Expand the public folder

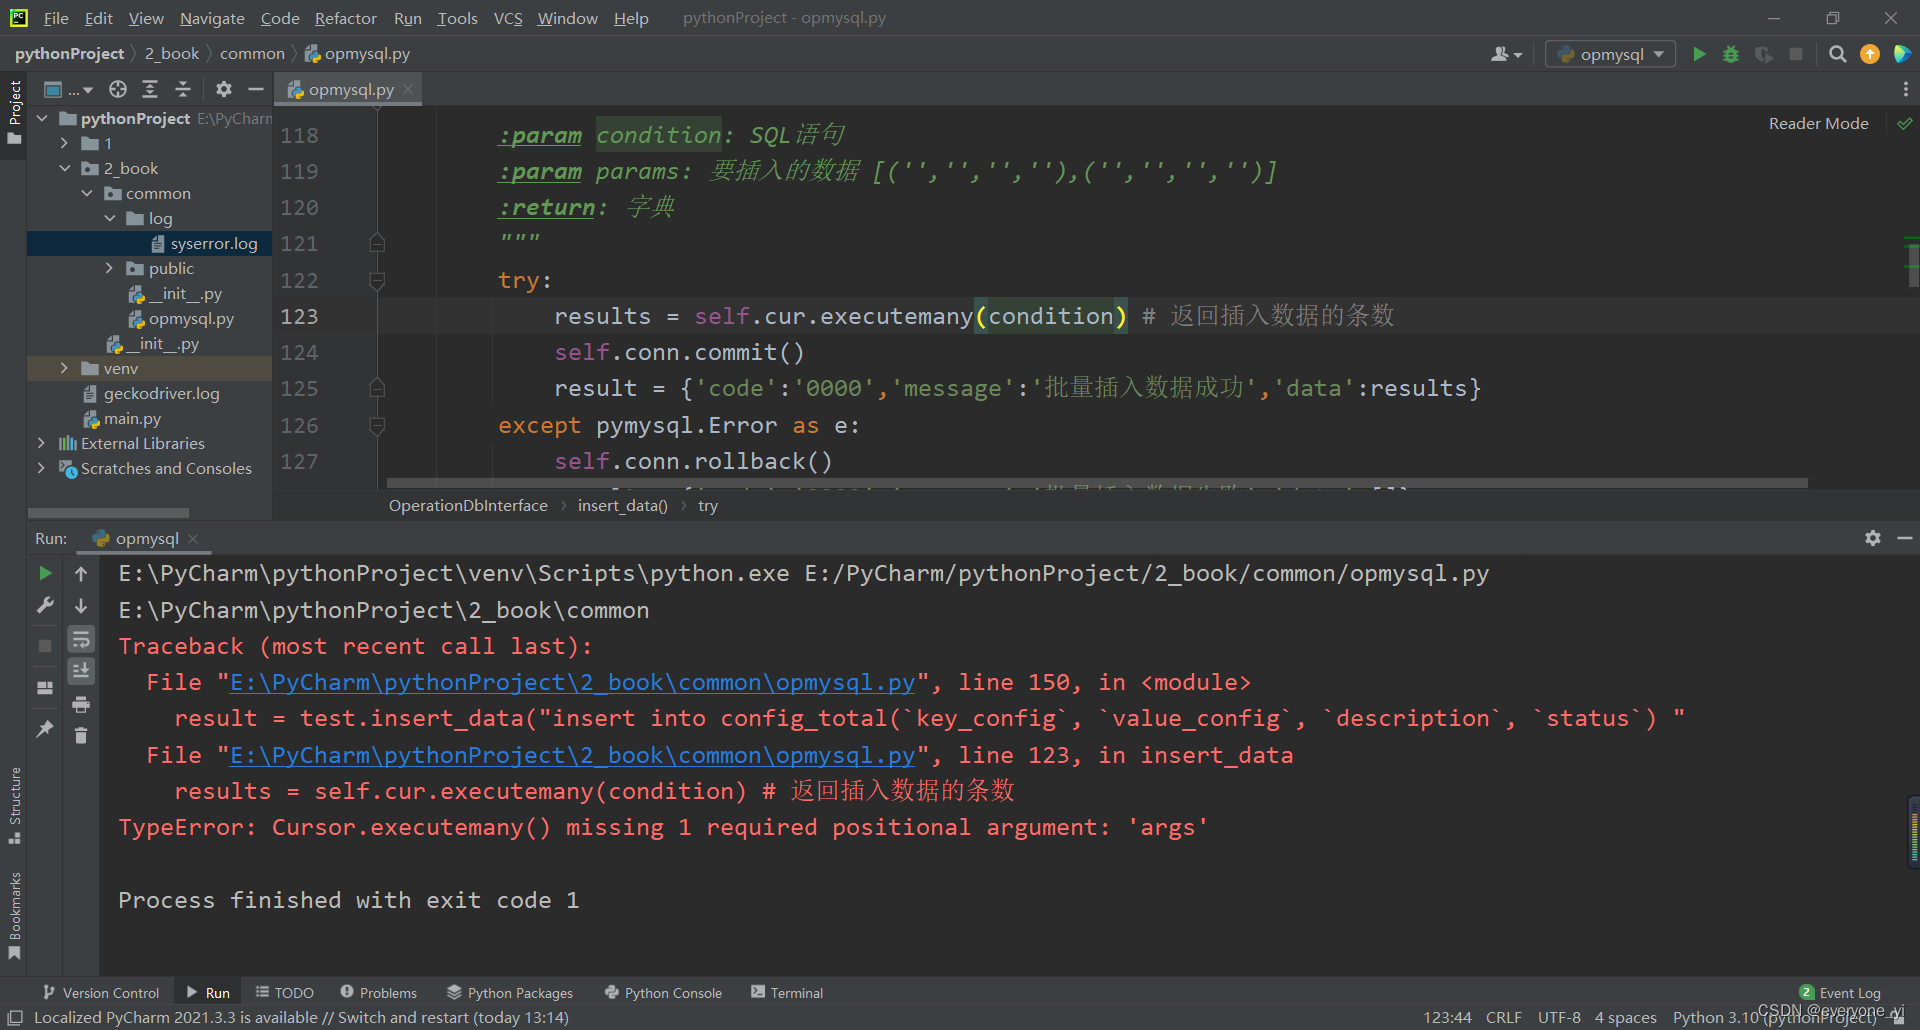click(x=109, y=268)
